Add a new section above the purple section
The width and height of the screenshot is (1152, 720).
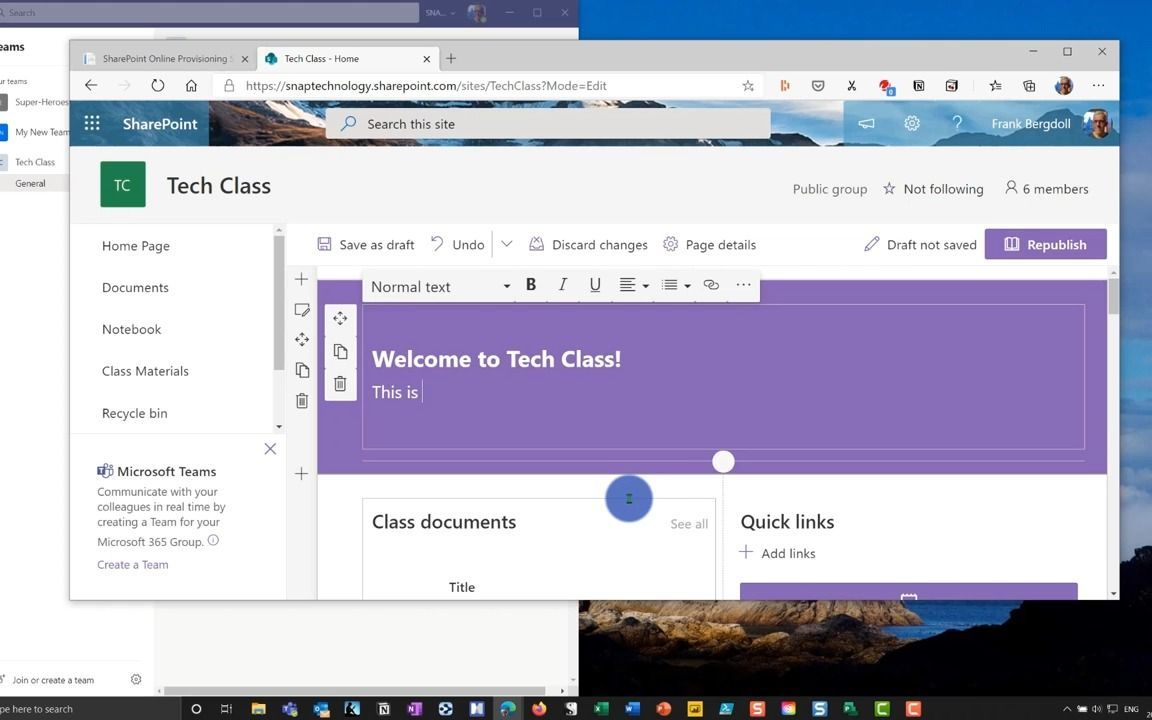(x=301, y=278)
